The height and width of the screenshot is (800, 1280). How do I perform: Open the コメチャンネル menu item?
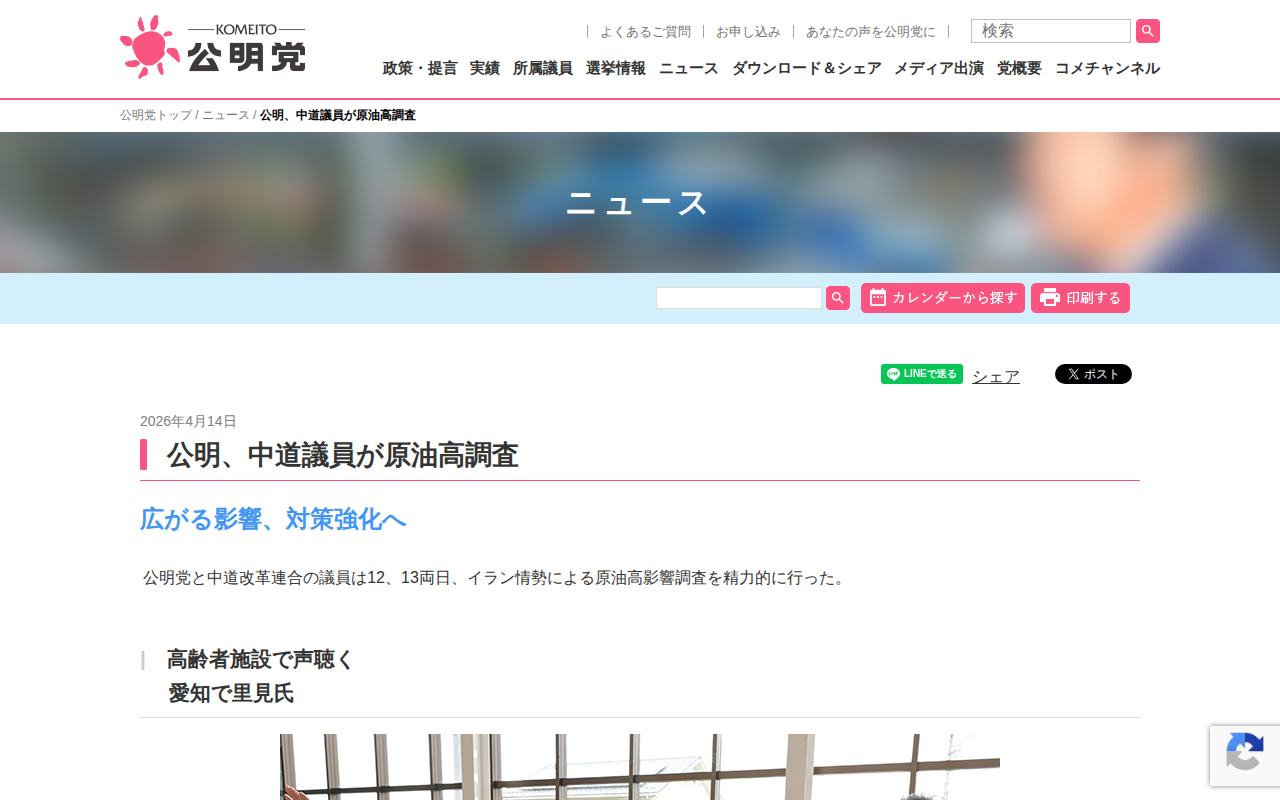click(x=1107, y=68)
